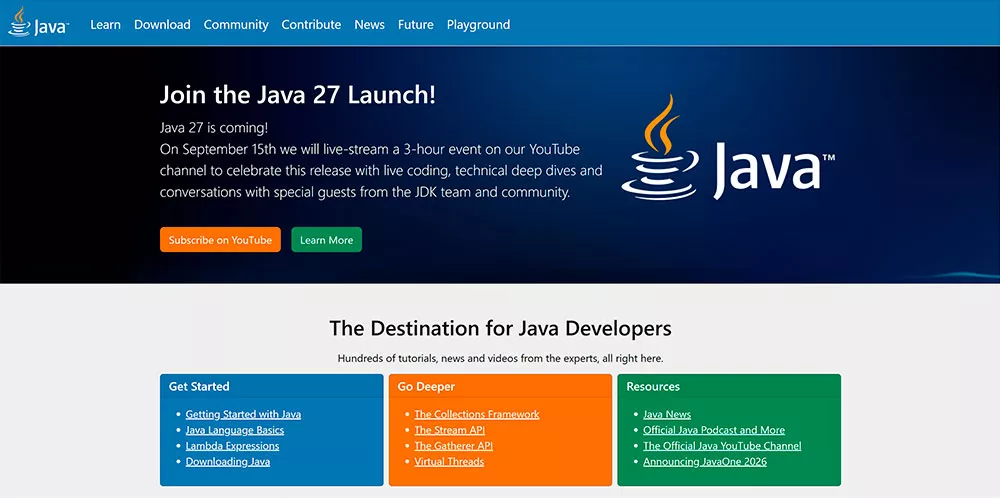
Task: Click the Subscribe on YouTube button
Action: (x=220, y=240)
